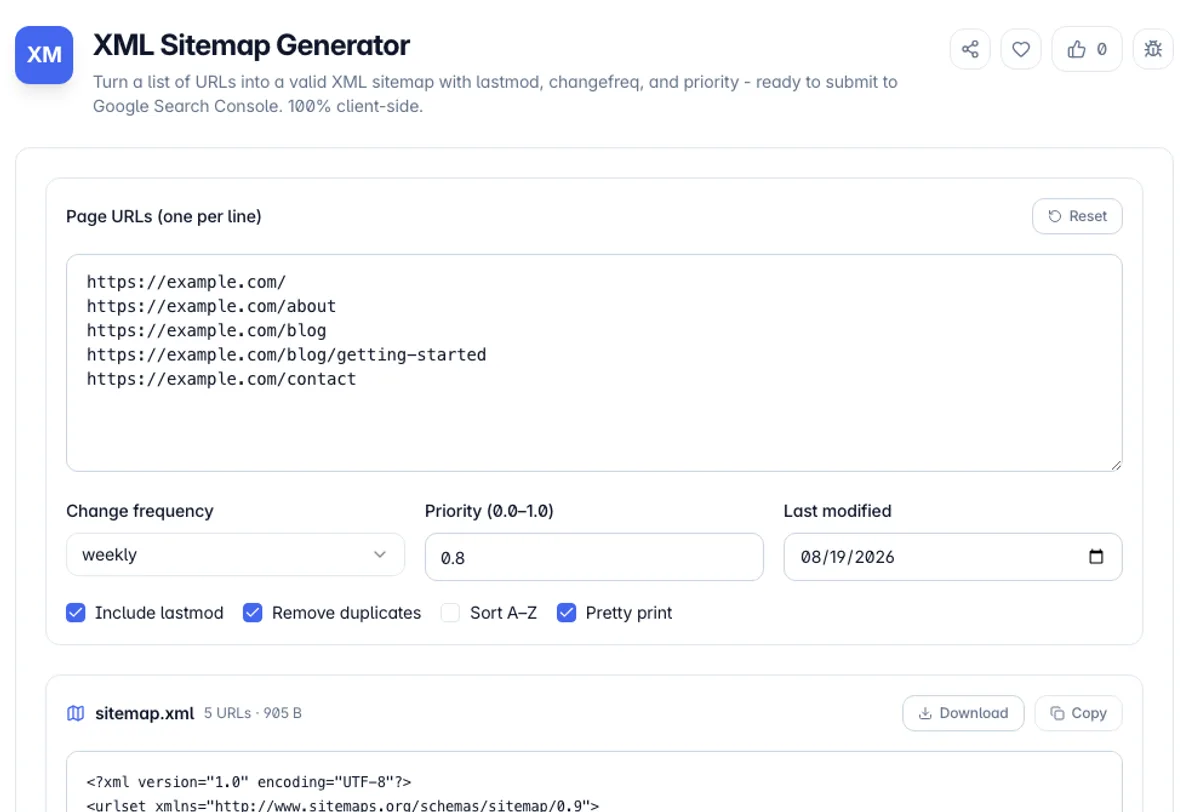Click the "5 URLs · 905 B" summary text
1200x812 pixels.
pyautogui.click(x=253, y=713)
